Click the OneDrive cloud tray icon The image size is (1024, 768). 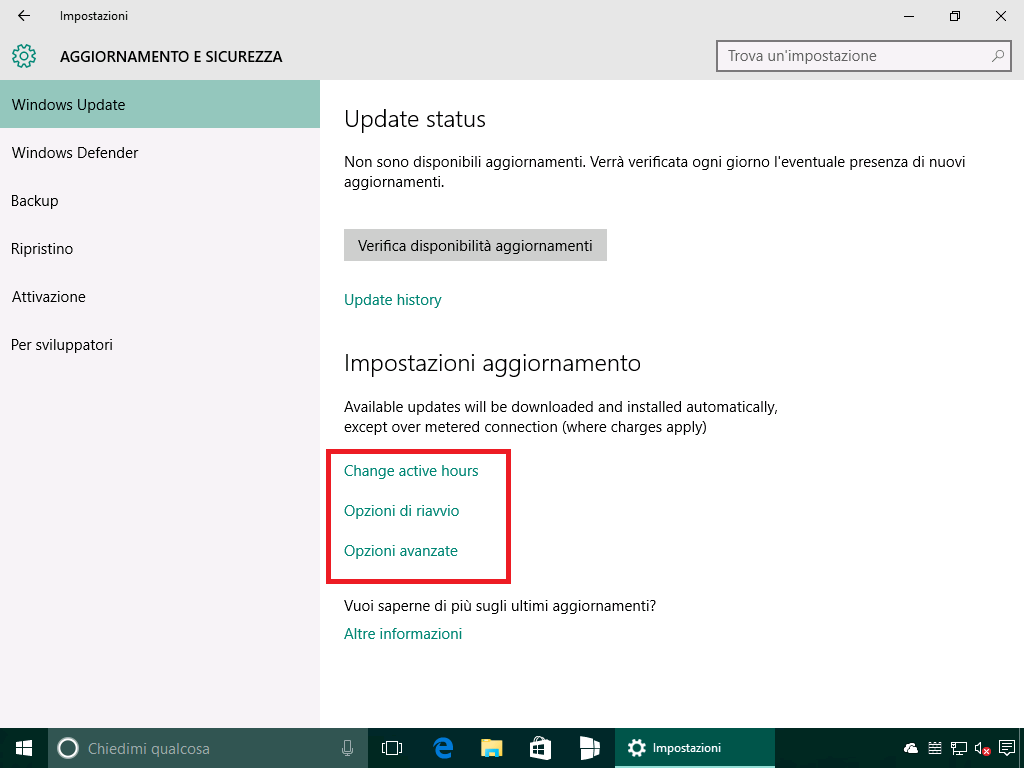point(910,748)
